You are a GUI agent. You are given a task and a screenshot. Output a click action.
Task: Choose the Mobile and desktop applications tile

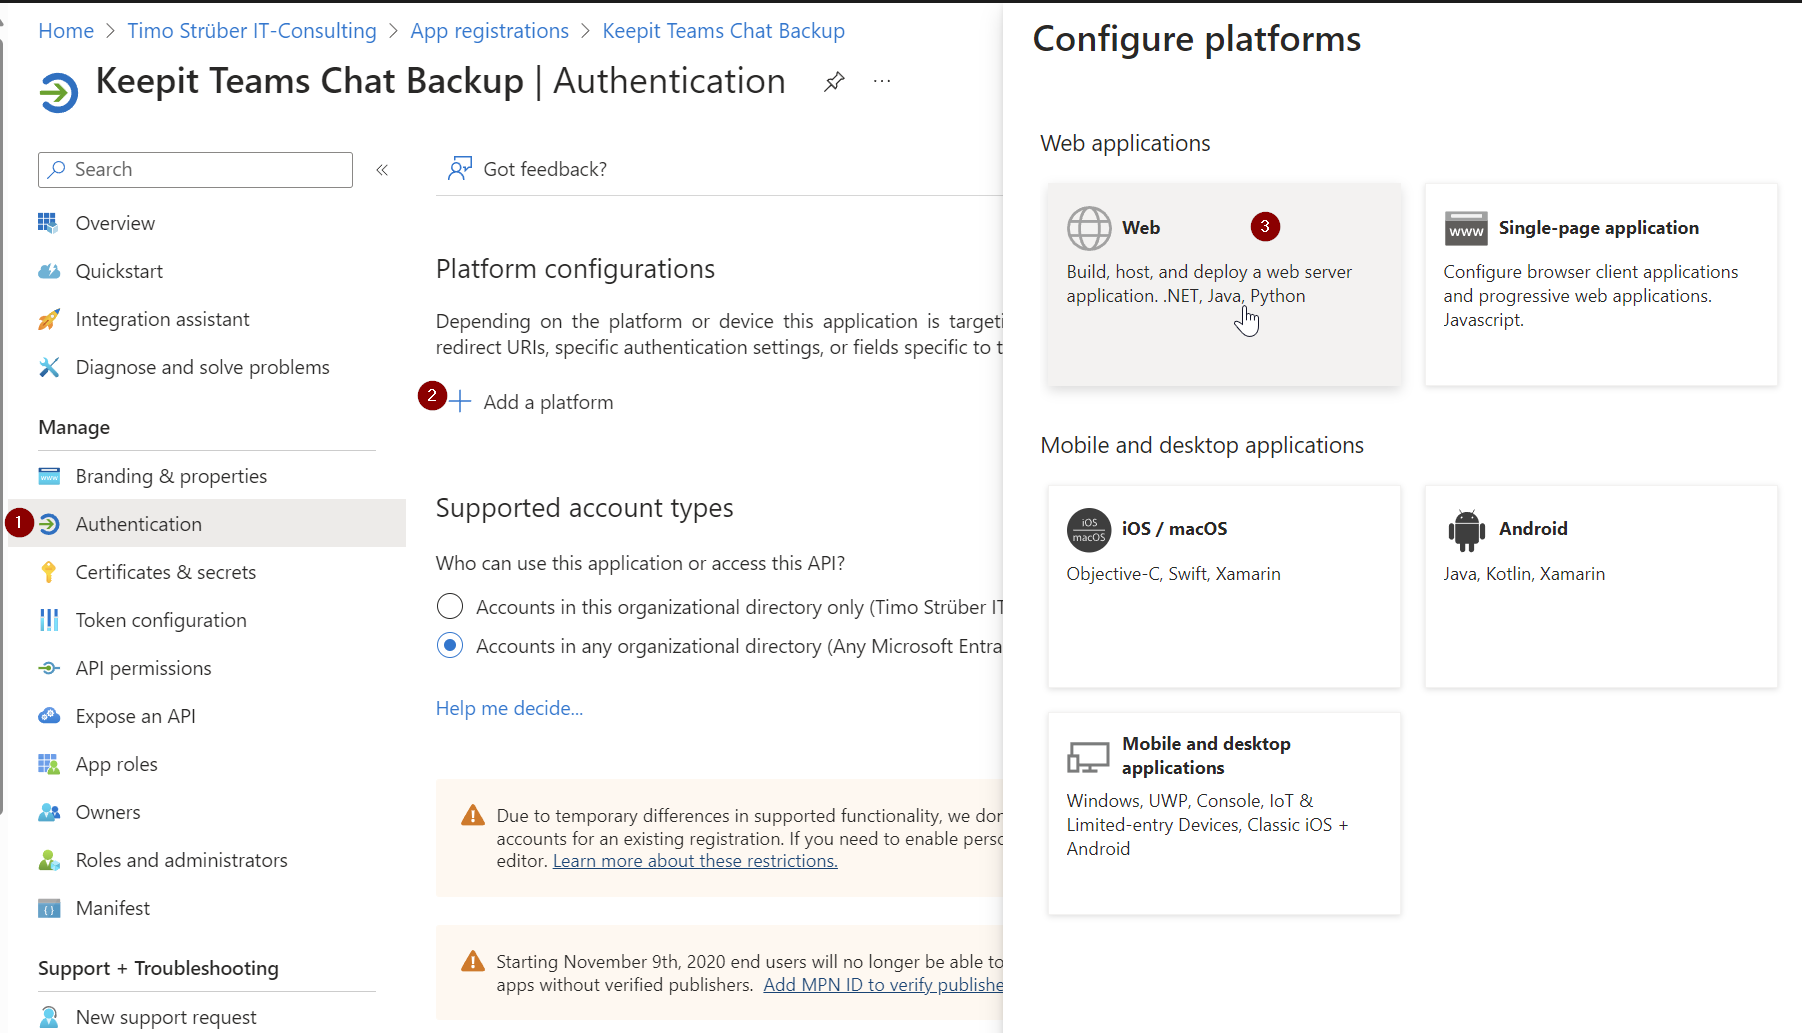click(1223, 812)
